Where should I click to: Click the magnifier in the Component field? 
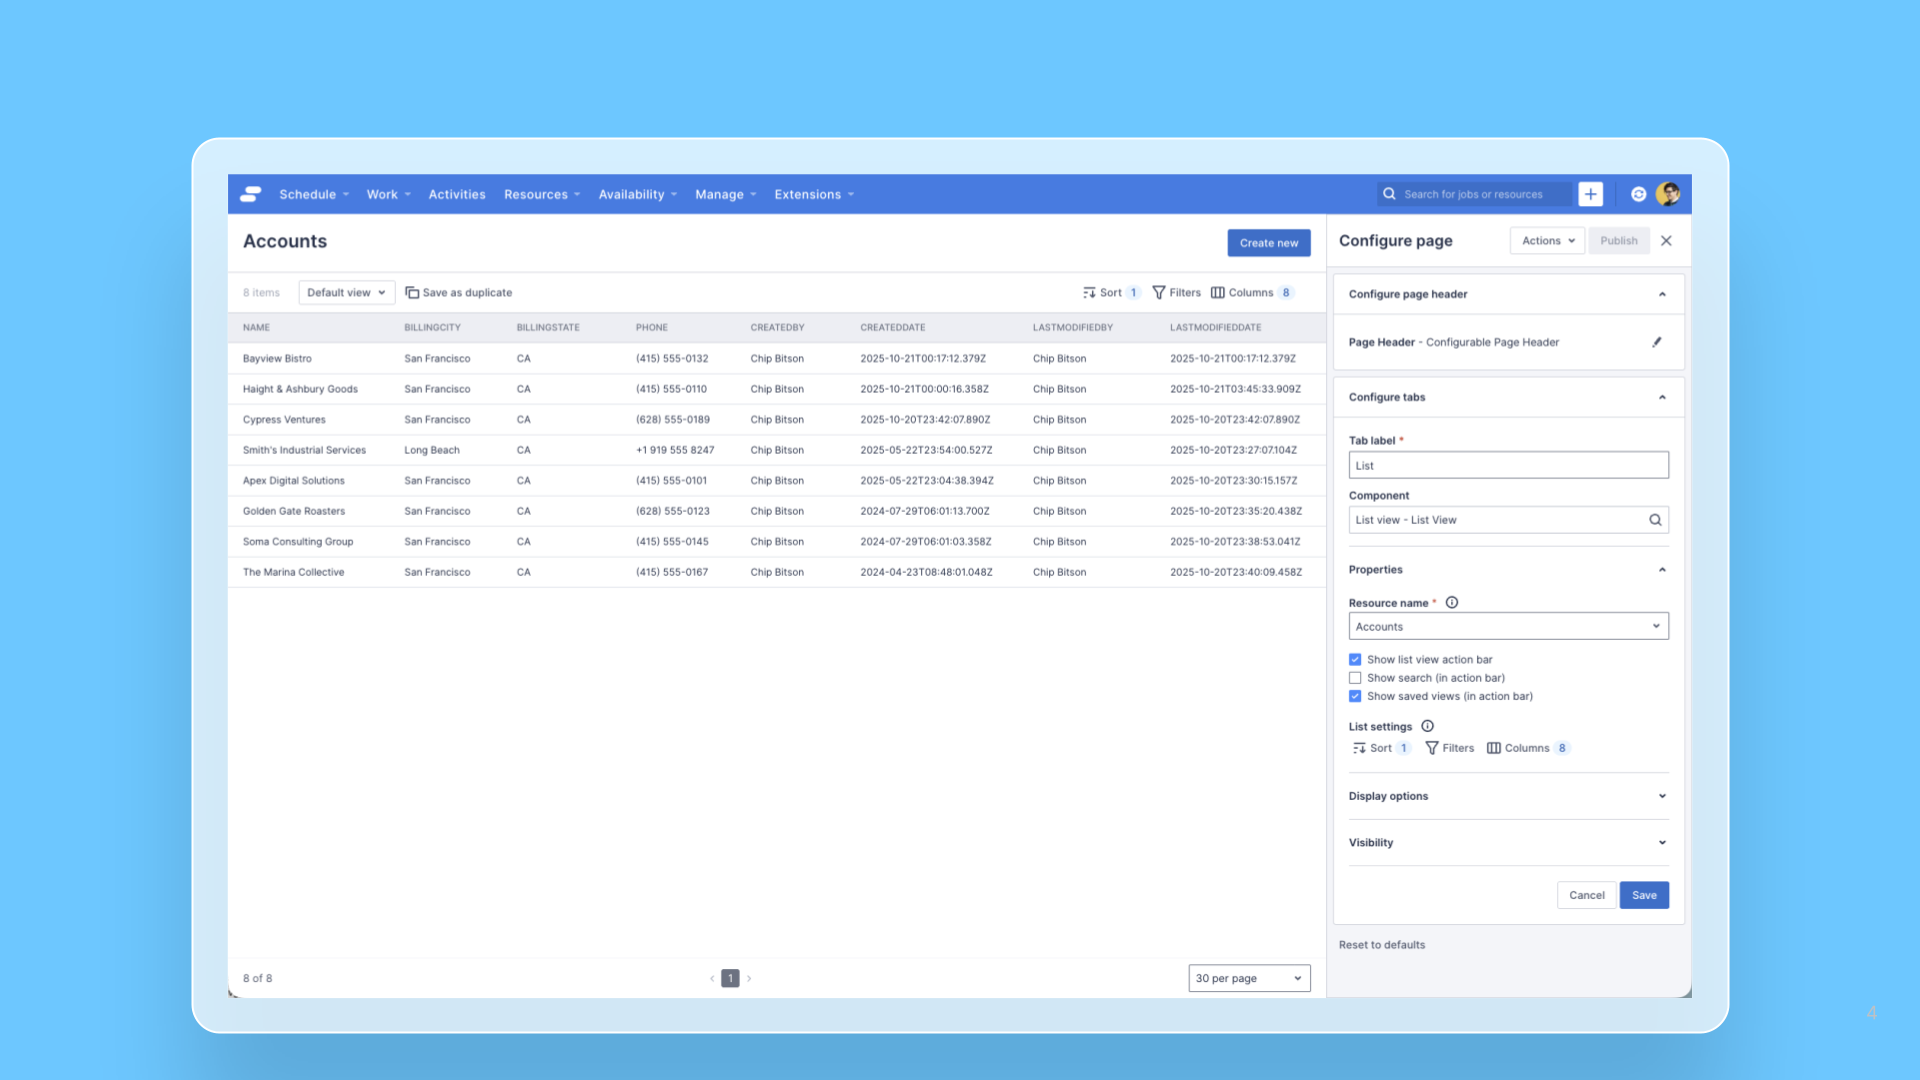pyautogui.click(x=1655, y=520)
